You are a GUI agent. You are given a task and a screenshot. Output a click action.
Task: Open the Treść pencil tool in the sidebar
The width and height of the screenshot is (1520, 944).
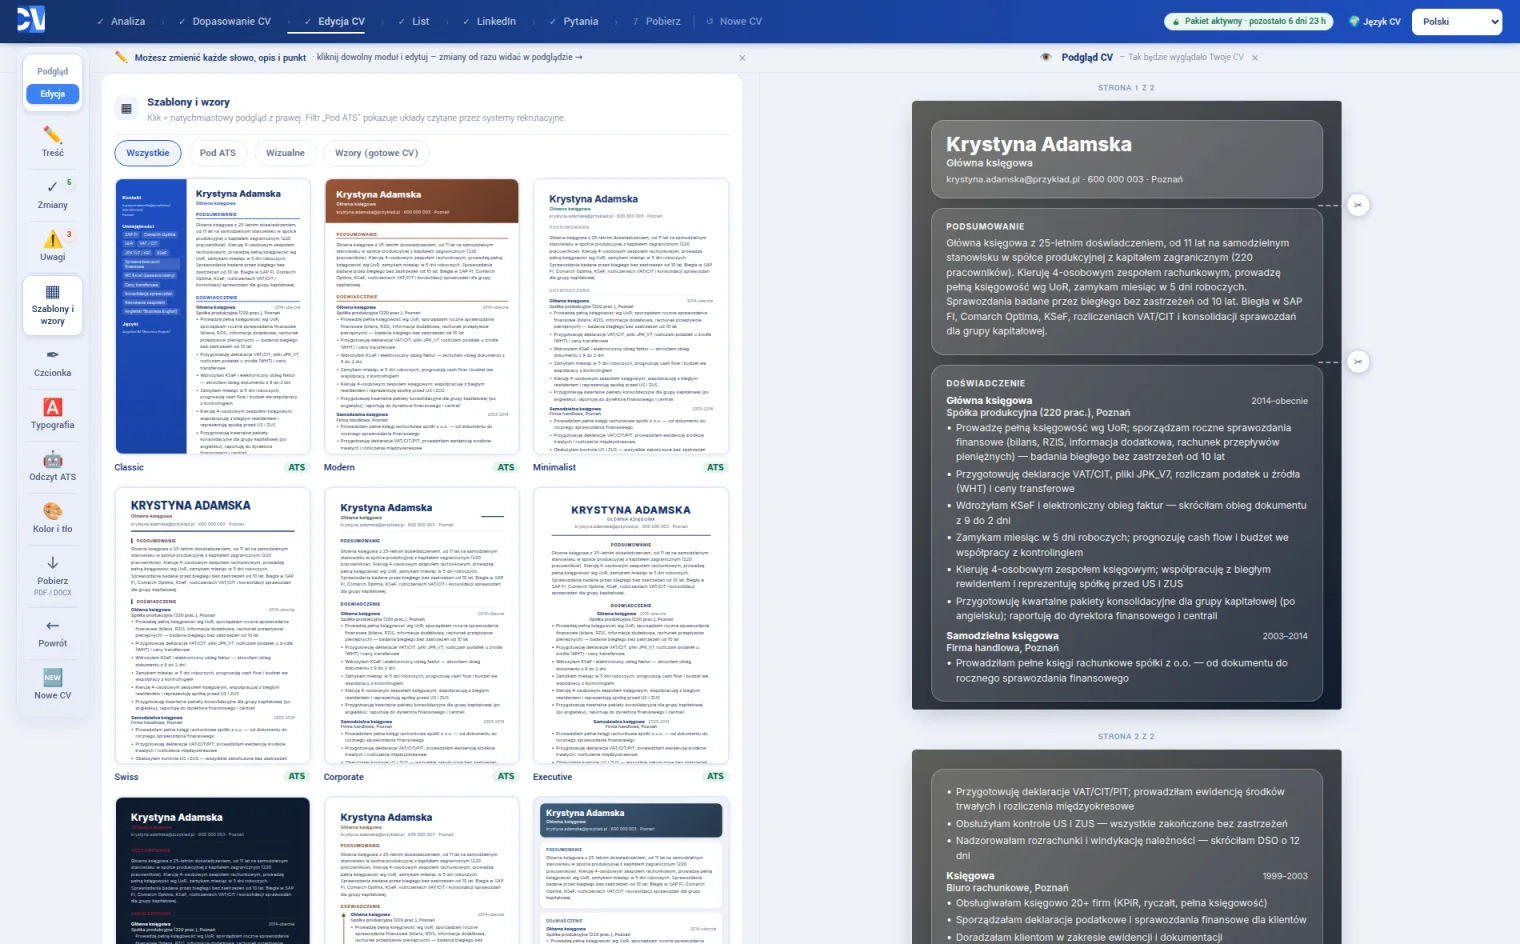click(53, 141)
